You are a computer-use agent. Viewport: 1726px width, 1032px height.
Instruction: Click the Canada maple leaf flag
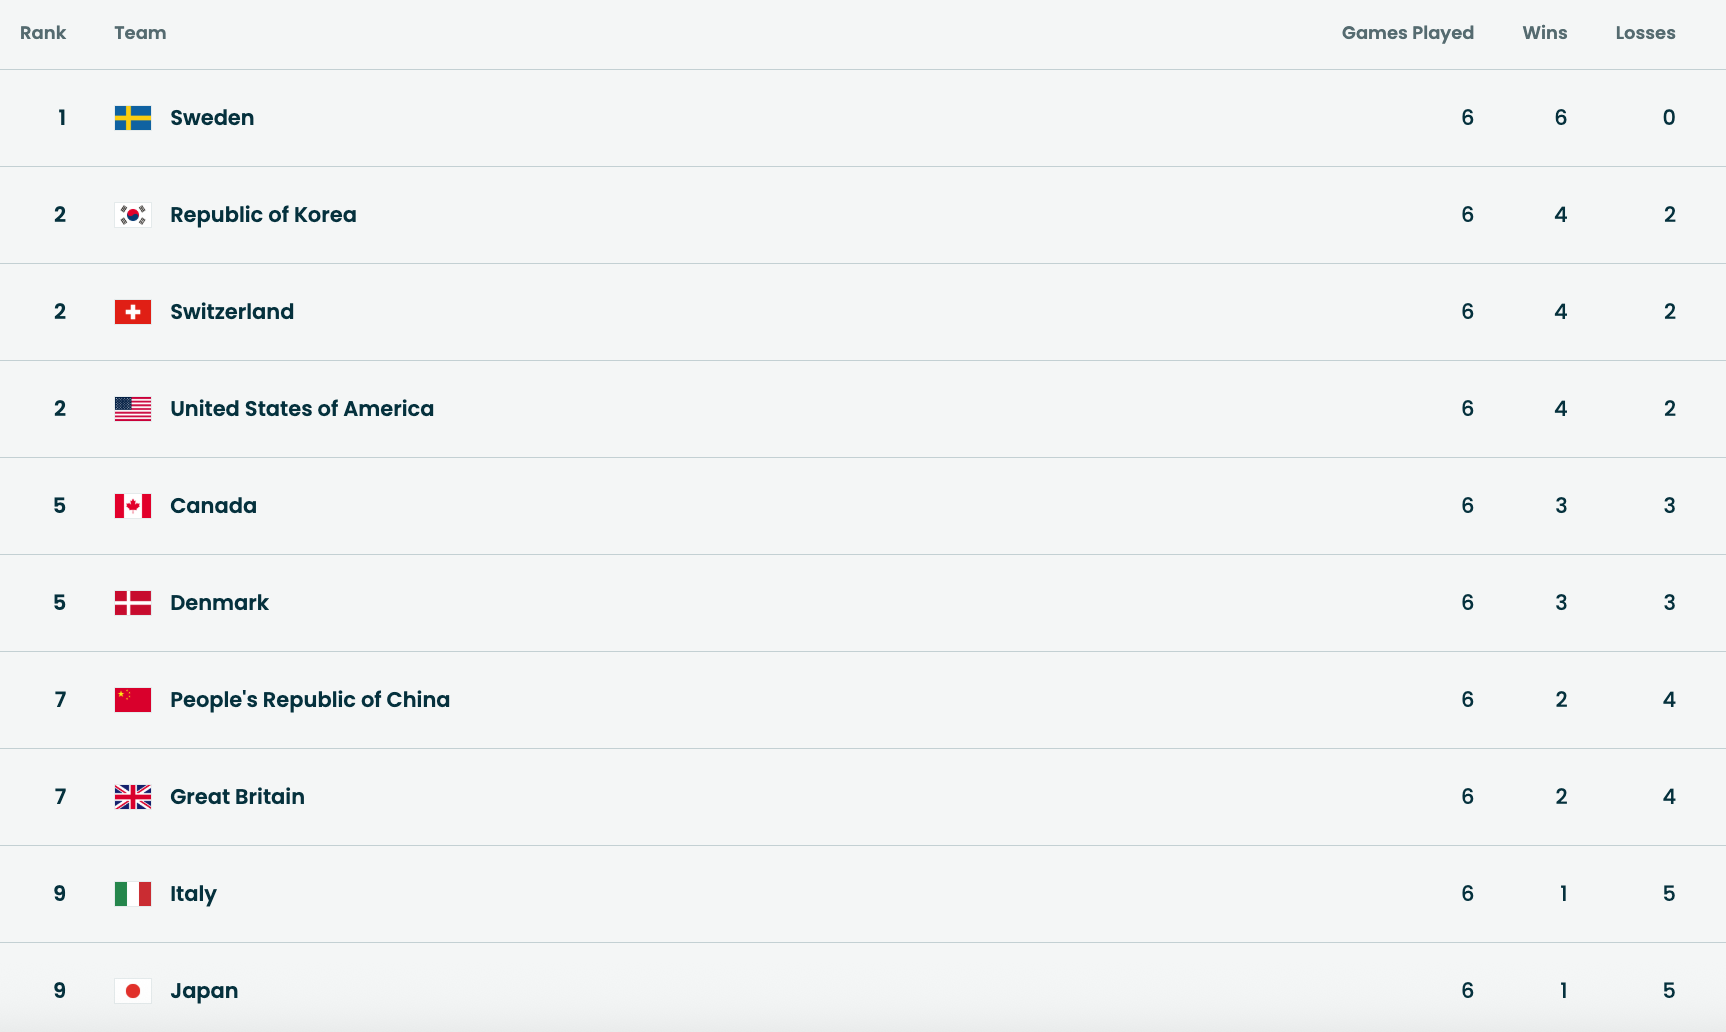(133, 506)
